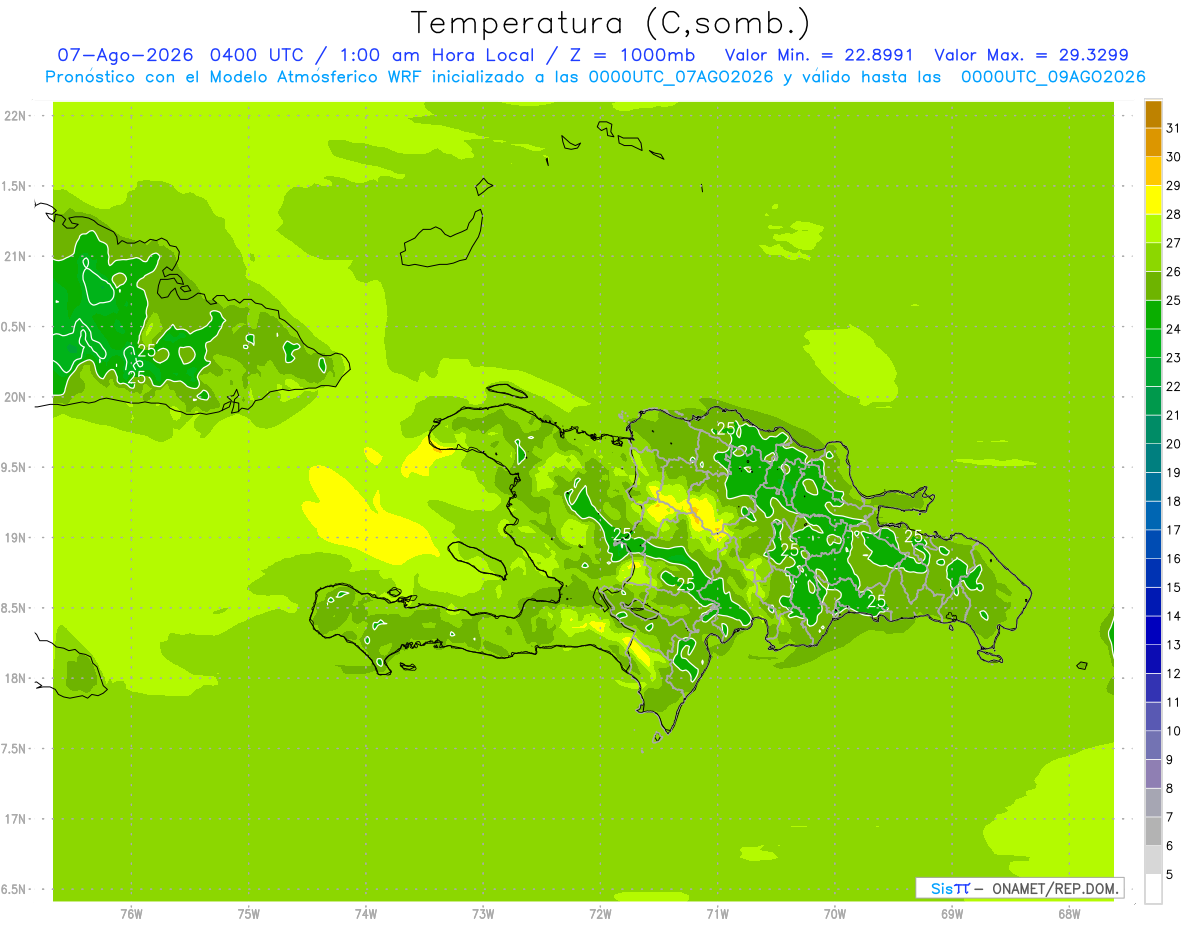Click the '0000UTC_07AGO2026' initialization time text
The height and width of the screenshot is (927, 1200).
681,77
